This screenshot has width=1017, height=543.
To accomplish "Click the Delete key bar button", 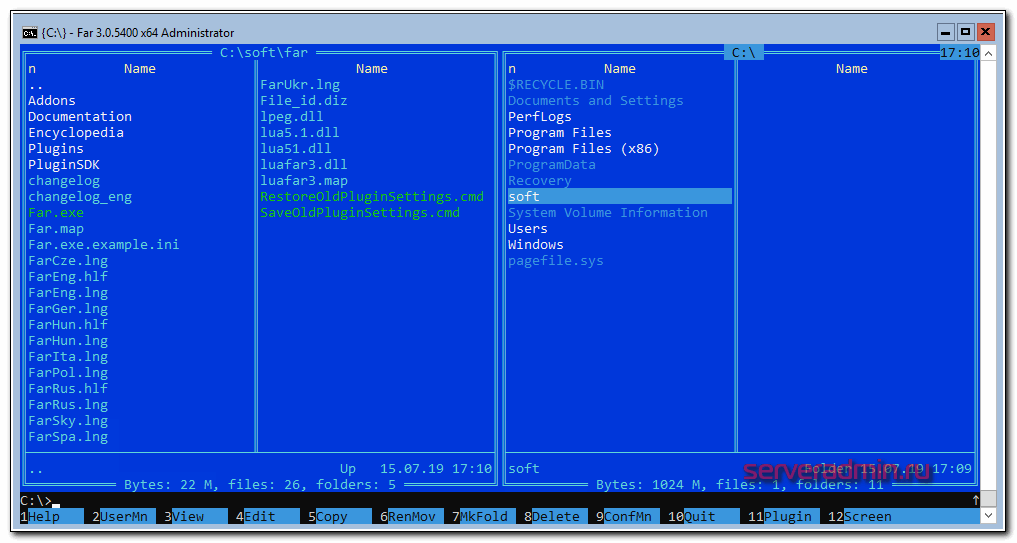I will 556,517.
